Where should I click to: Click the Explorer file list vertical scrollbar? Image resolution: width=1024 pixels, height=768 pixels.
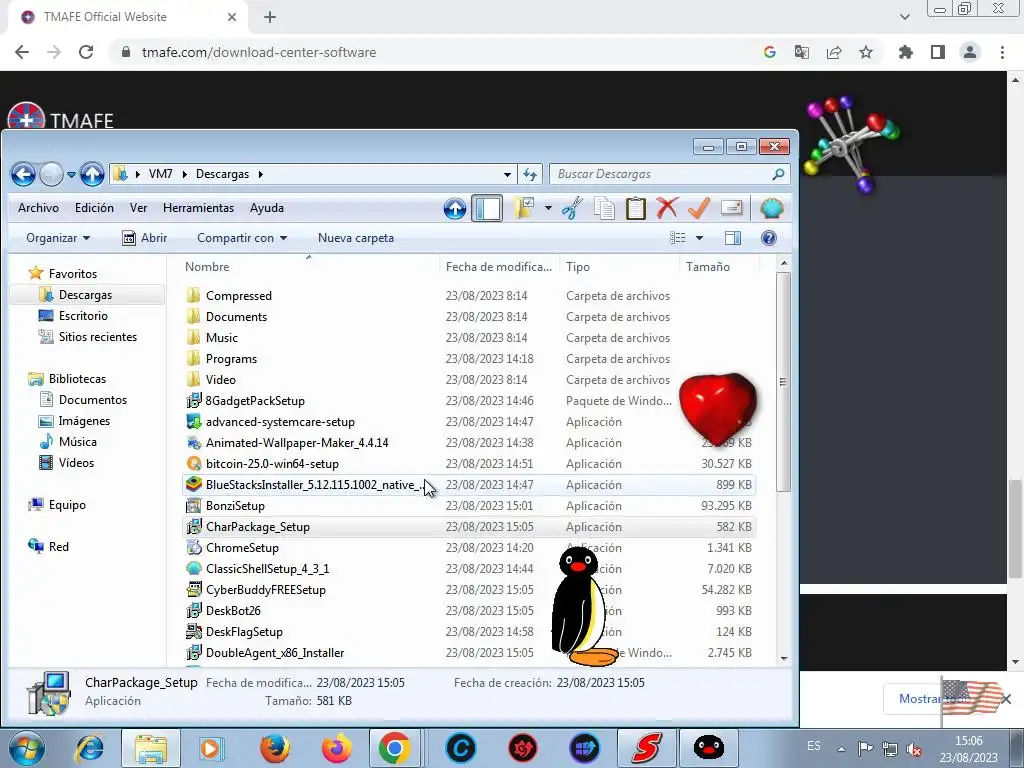coord(784,382)
